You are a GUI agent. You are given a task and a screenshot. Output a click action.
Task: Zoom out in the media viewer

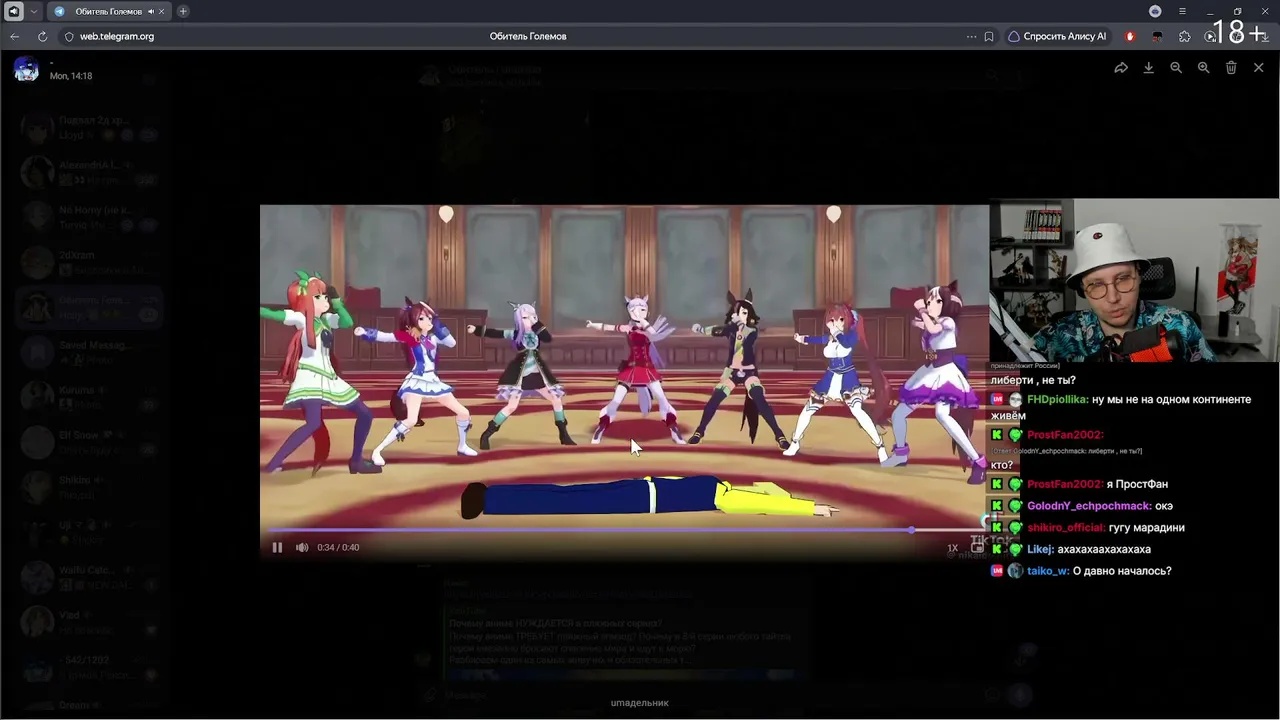coord(1176,68)
